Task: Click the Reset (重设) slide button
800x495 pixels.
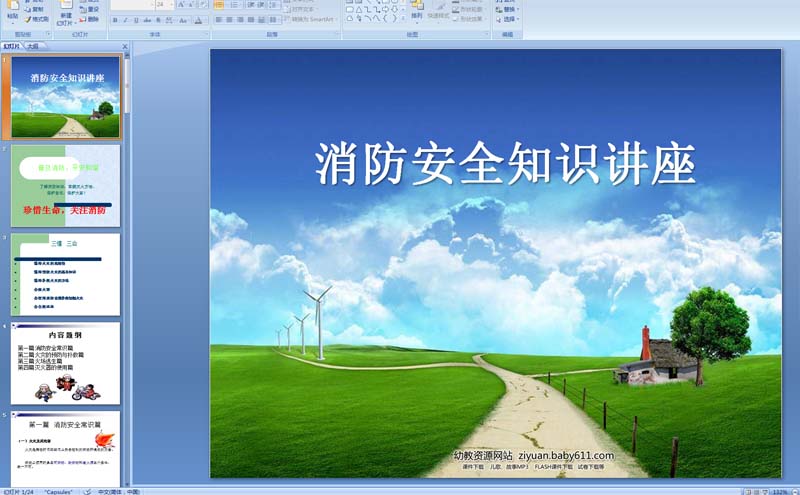Action: coord(89,9)
